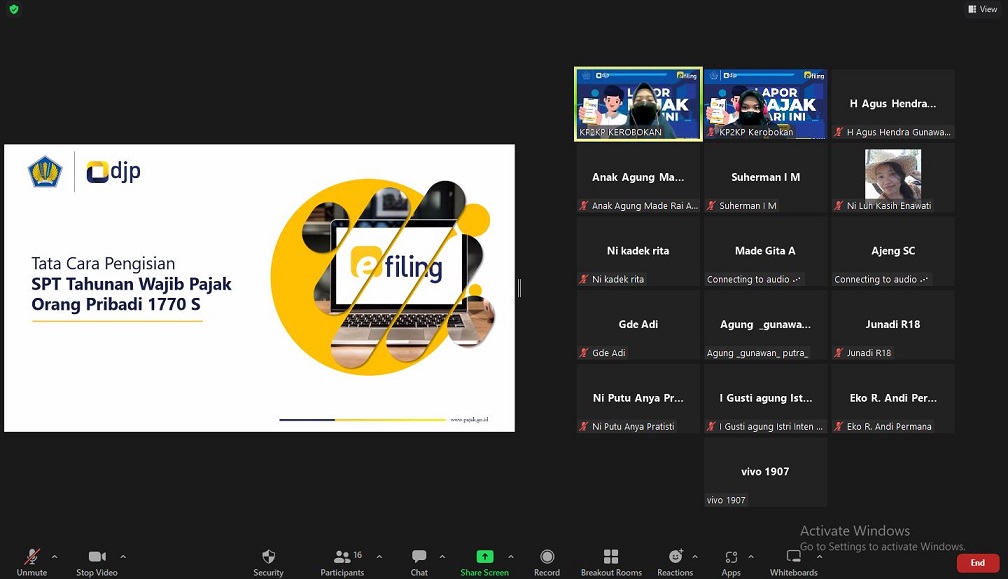The image size is (1008, 579).
Task: Select the Junadi R18 tile
Action: (893, 325)
